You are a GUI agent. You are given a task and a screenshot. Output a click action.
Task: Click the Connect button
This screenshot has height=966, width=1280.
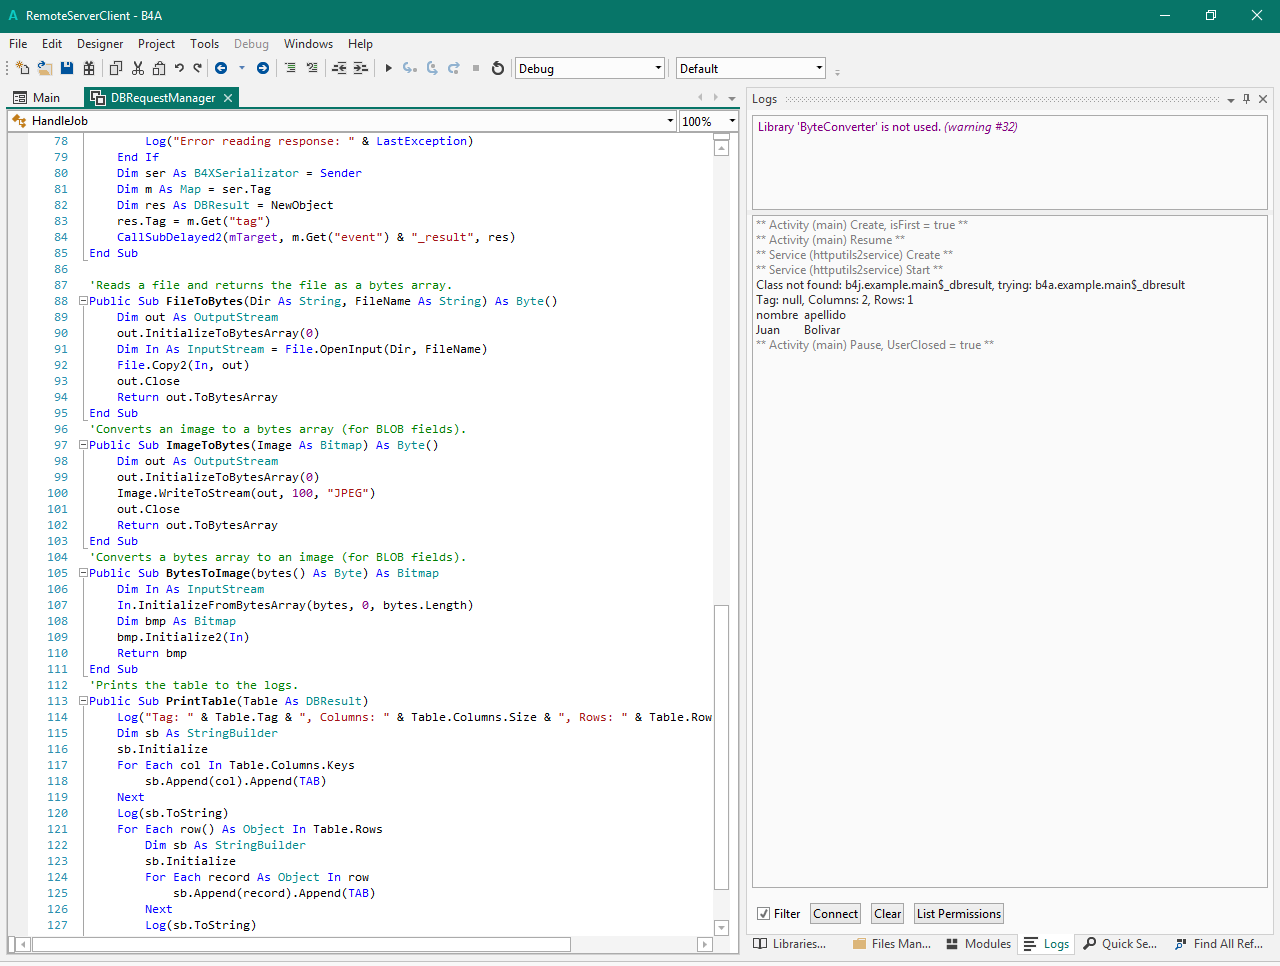coord(835,914)
